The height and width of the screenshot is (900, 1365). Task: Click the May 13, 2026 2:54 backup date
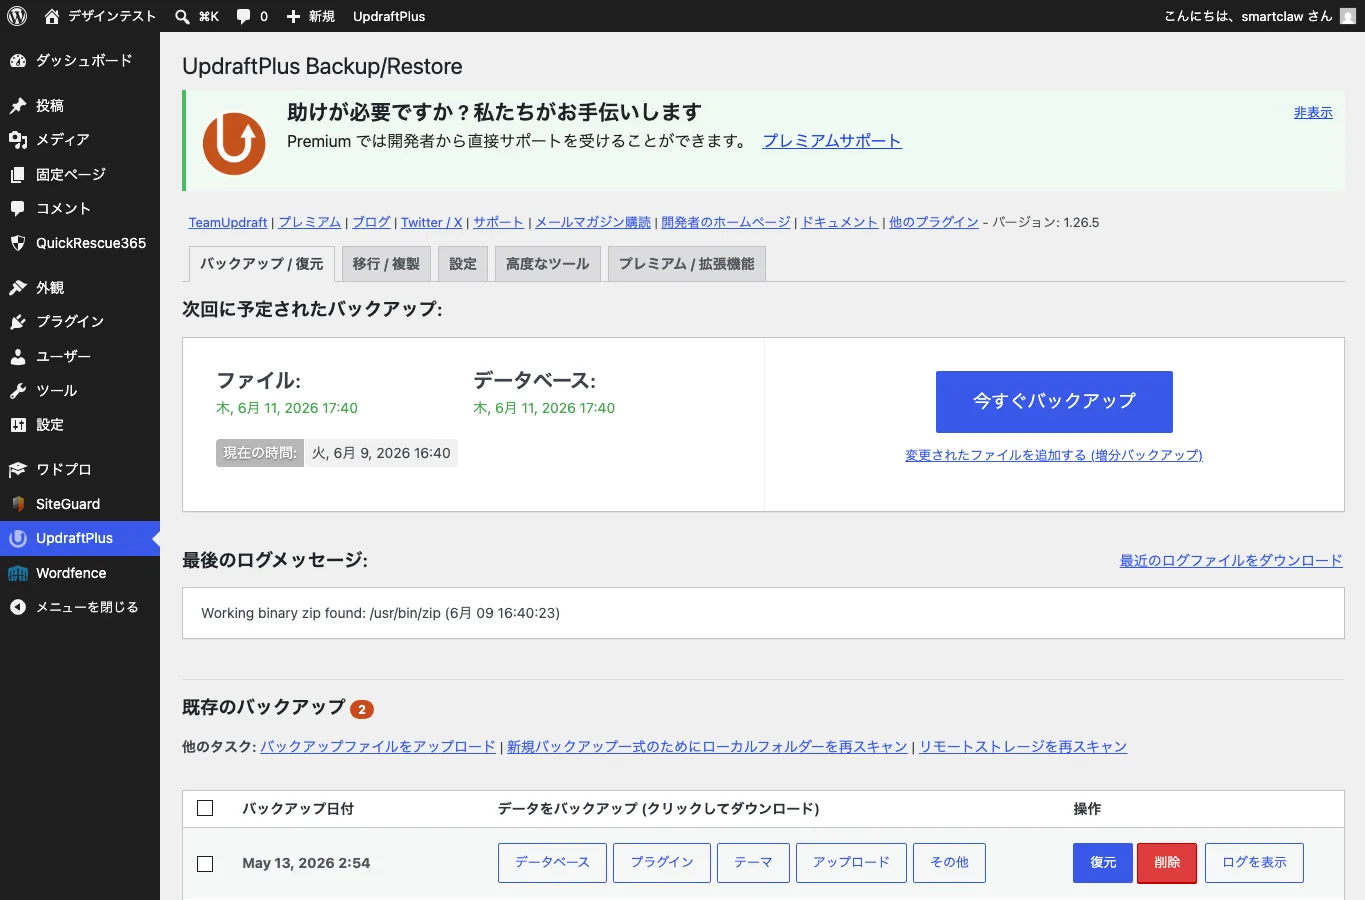306,863
